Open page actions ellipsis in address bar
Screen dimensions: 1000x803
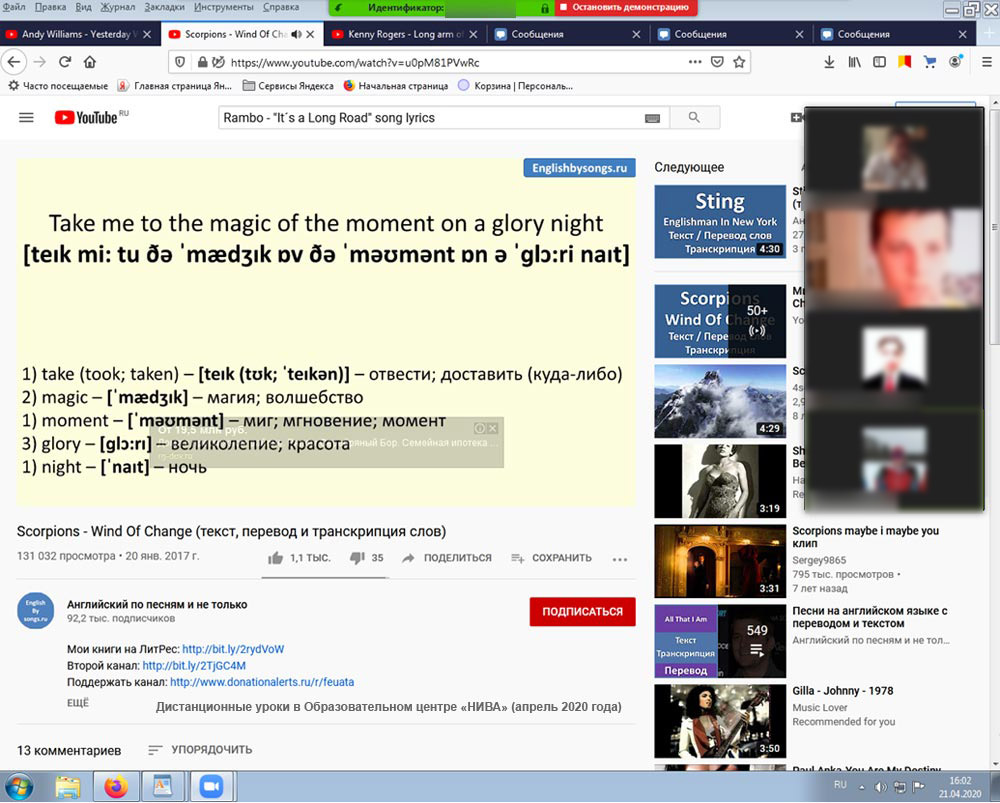coord(695,62)
